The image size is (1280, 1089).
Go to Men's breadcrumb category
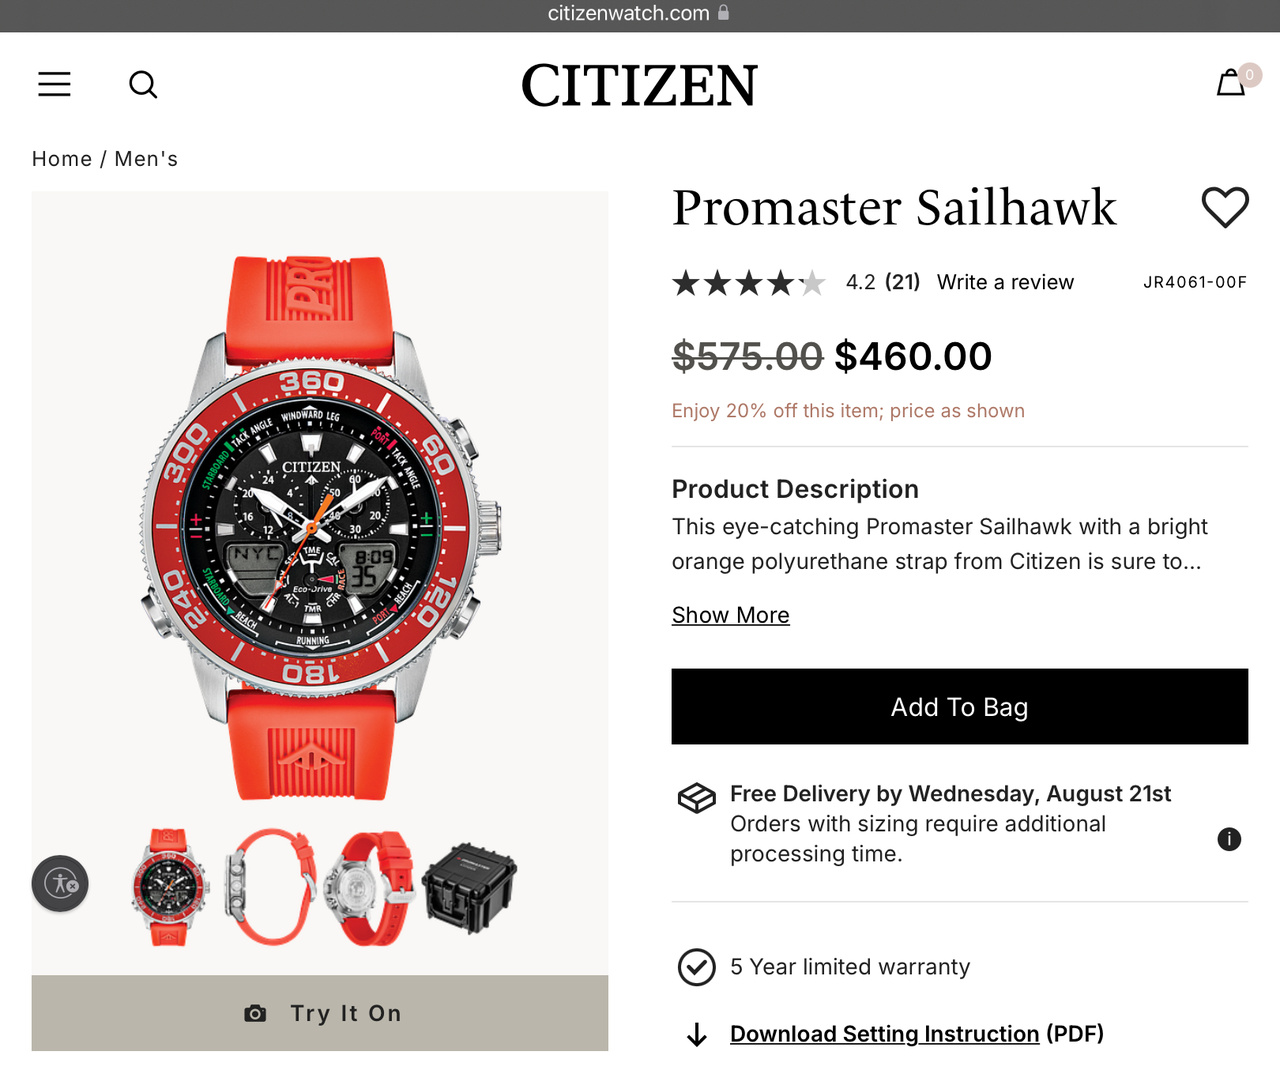click(x=146, y=159)
